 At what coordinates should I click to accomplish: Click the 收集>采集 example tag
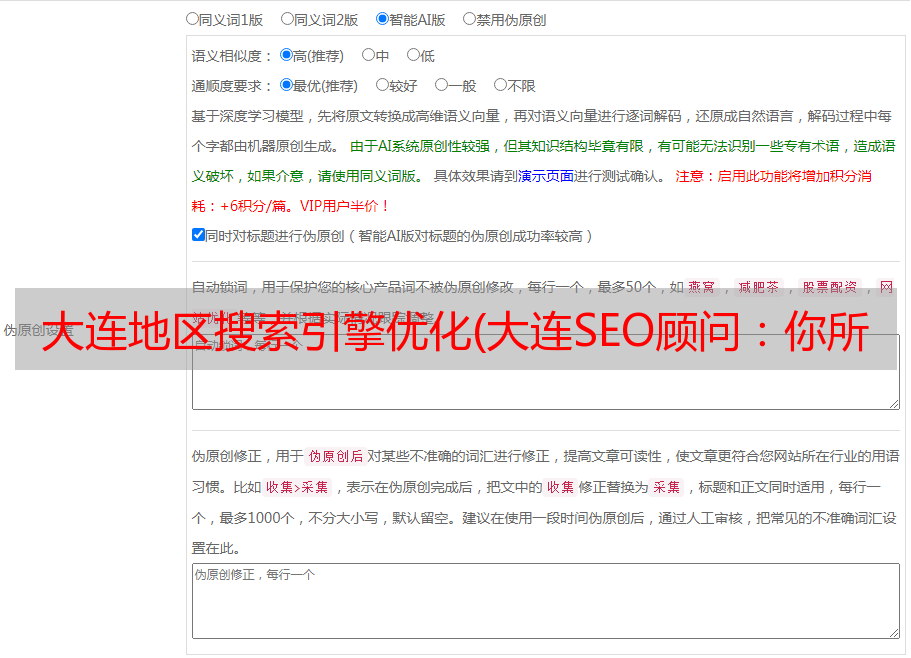point(297,487)
